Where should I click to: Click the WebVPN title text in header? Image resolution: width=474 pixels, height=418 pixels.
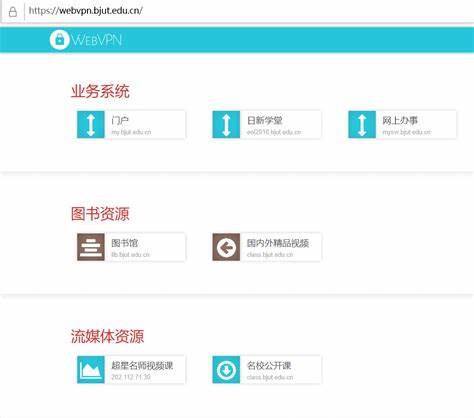(x=97, y=40)
